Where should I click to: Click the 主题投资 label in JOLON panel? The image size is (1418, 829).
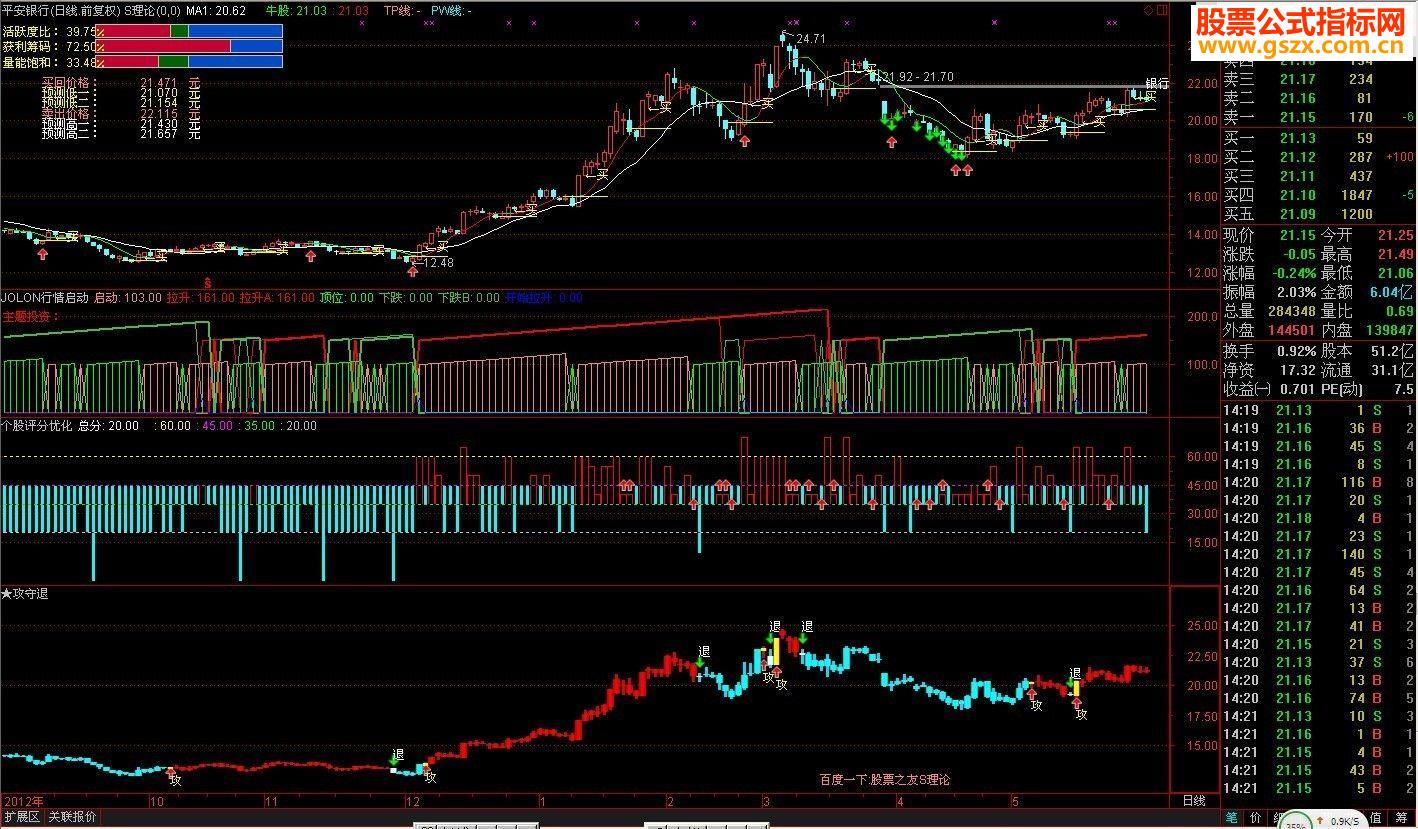point(30,316)
